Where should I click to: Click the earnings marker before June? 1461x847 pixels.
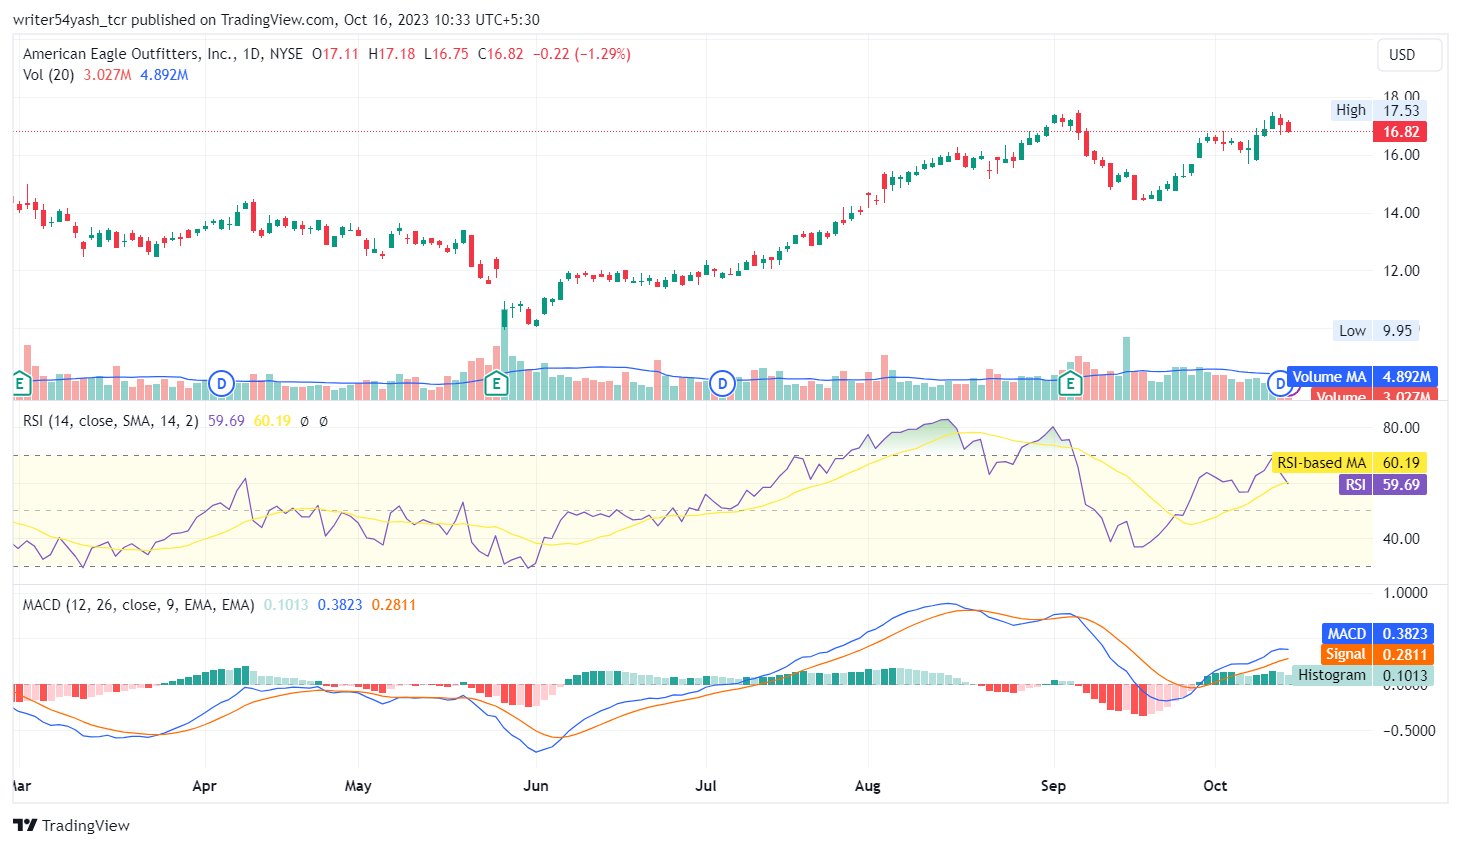click(496, 383)
